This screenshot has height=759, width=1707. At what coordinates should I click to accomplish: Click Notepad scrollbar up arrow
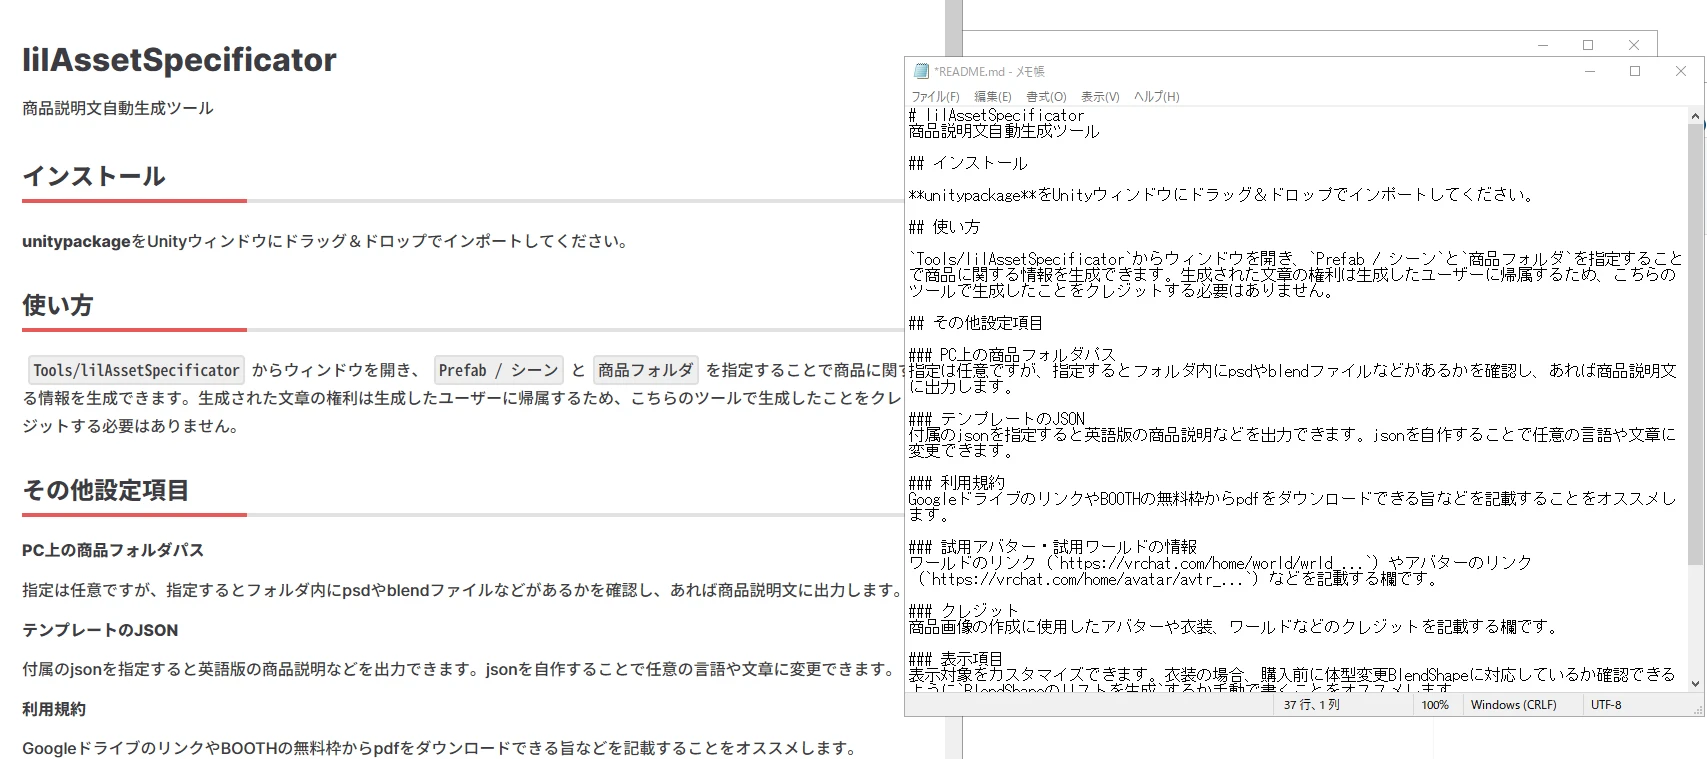tap(1695, 117)
